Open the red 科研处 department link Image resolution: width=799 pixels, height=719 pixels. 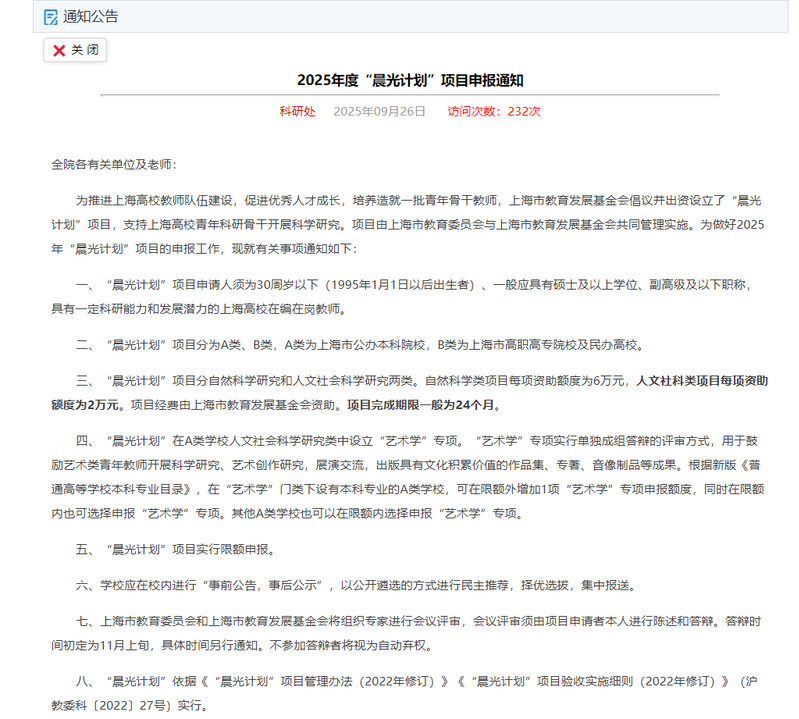(x=297, y=111)
